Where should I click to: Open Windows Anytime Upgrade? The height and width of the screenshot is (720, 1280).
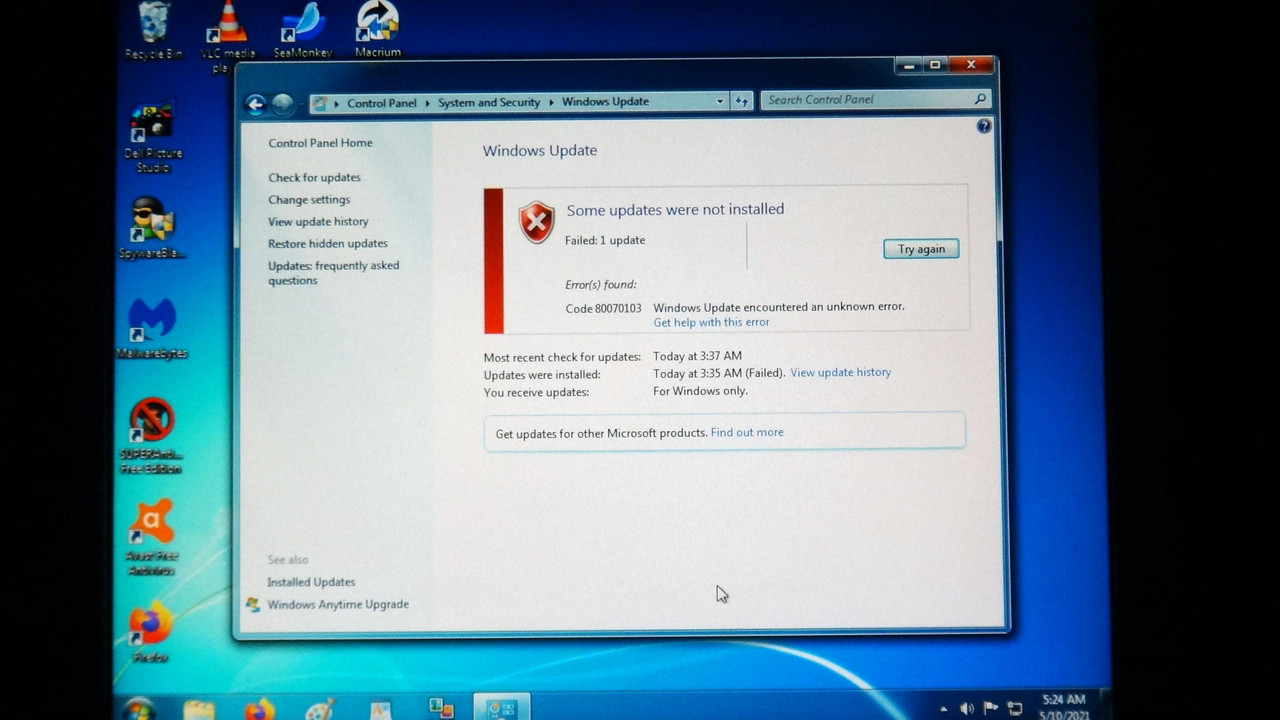point(338,604)
